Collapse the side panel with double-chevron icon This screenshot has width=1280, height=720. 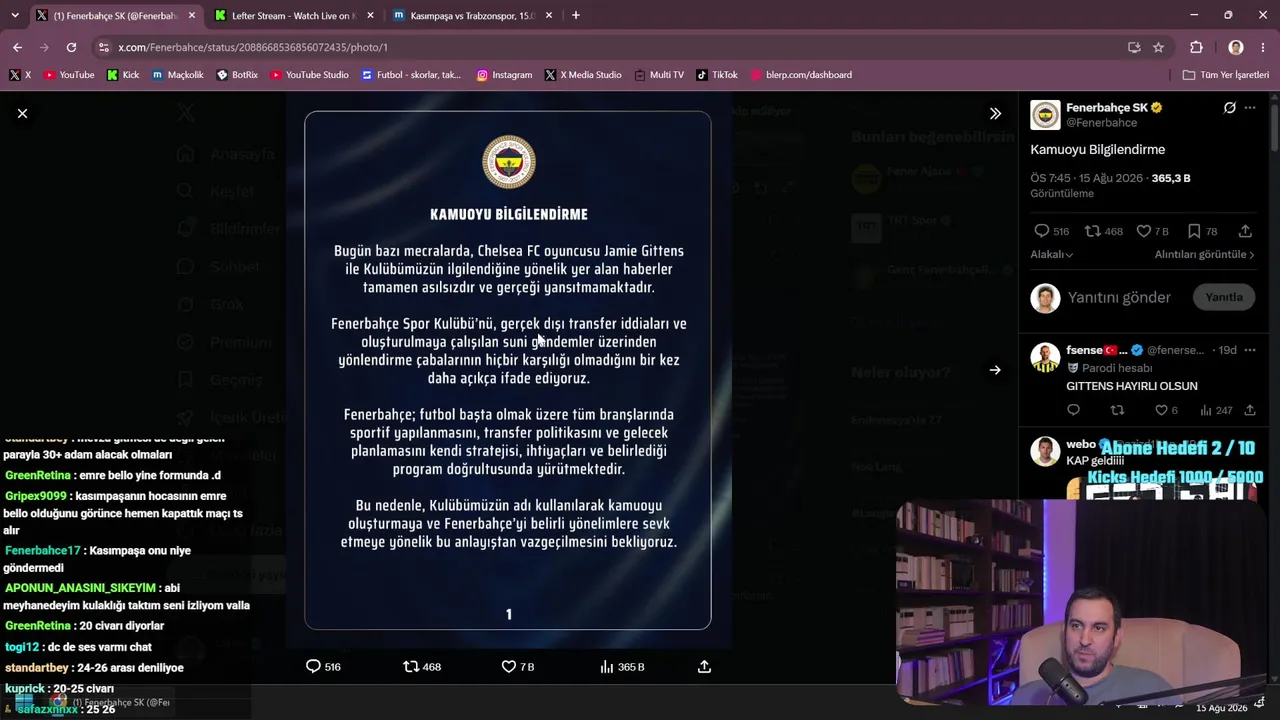(995, 114)
